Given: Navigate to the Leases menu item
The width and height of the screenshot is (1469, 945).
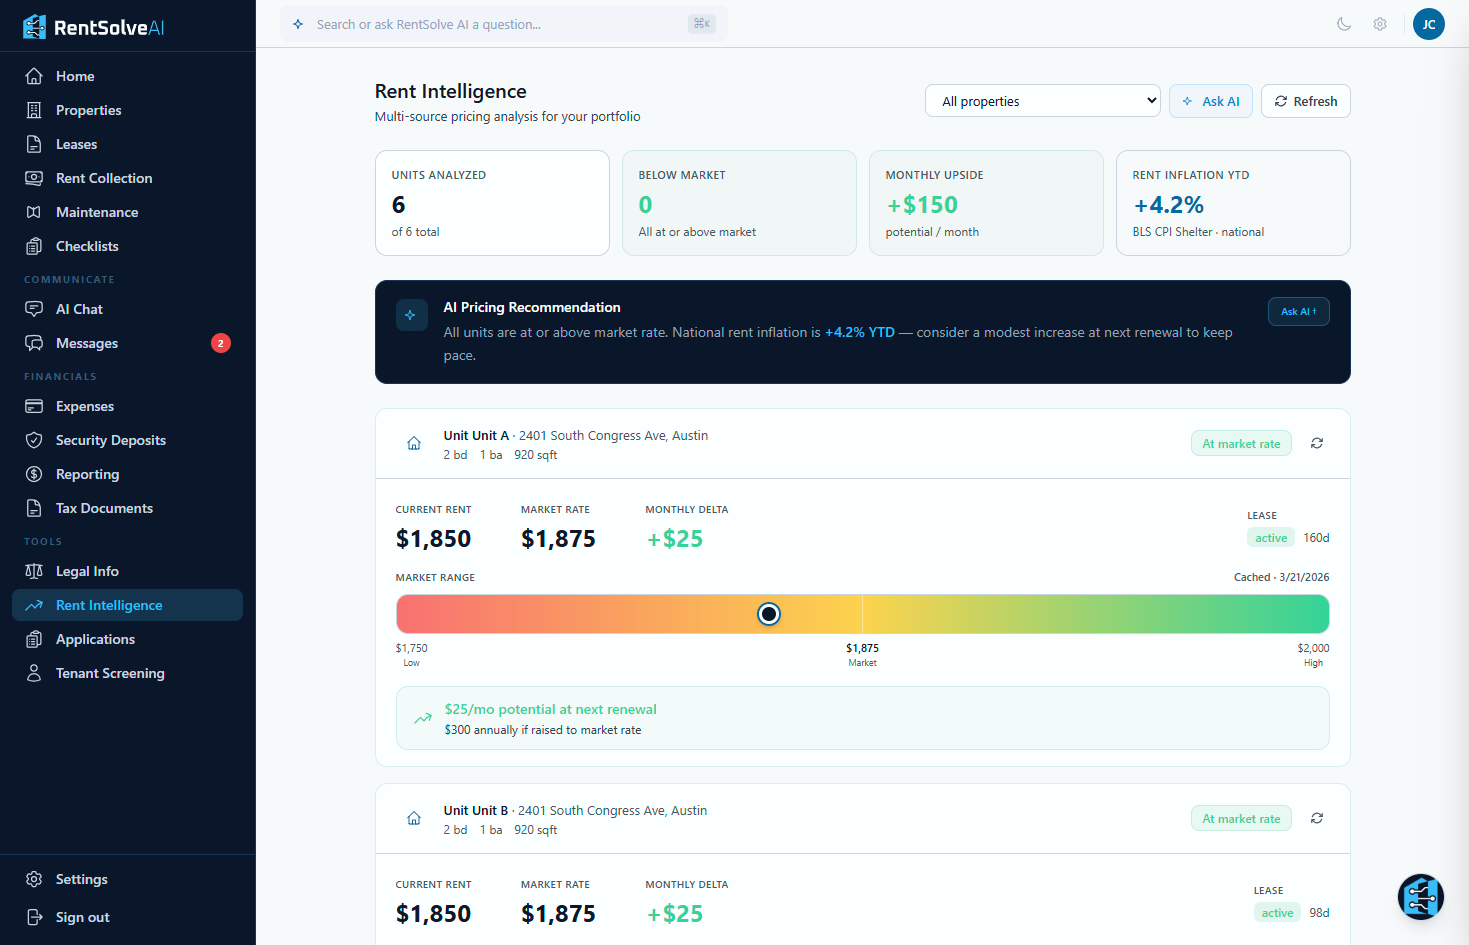Looking at the screenshot, I should [x=75, y=144].
